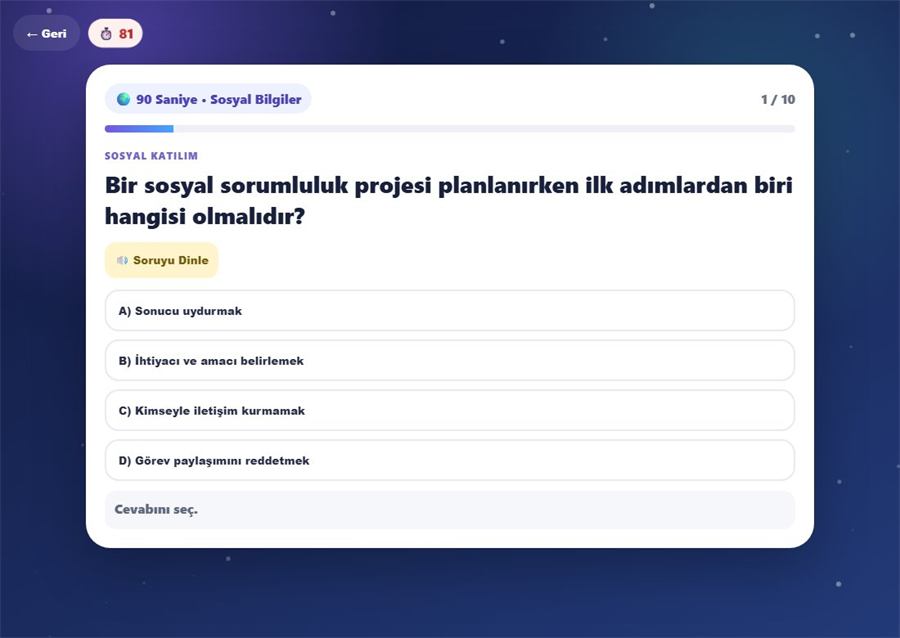The image size is (900, 638).
Task: Click the 1 / 10 question counter
Action: (778, 100)
